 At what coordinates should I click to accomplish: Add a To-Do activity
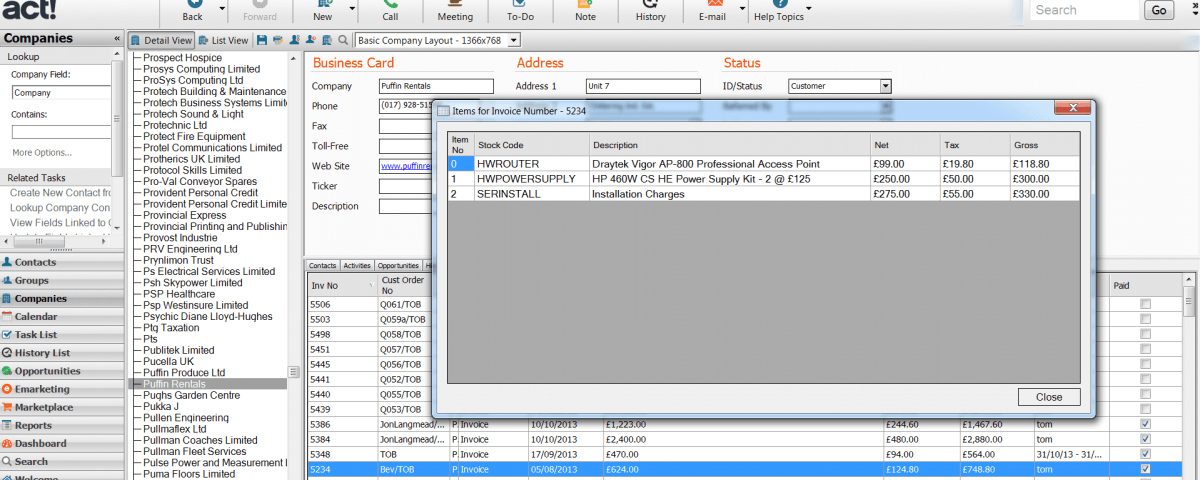[x=520, y=11]
